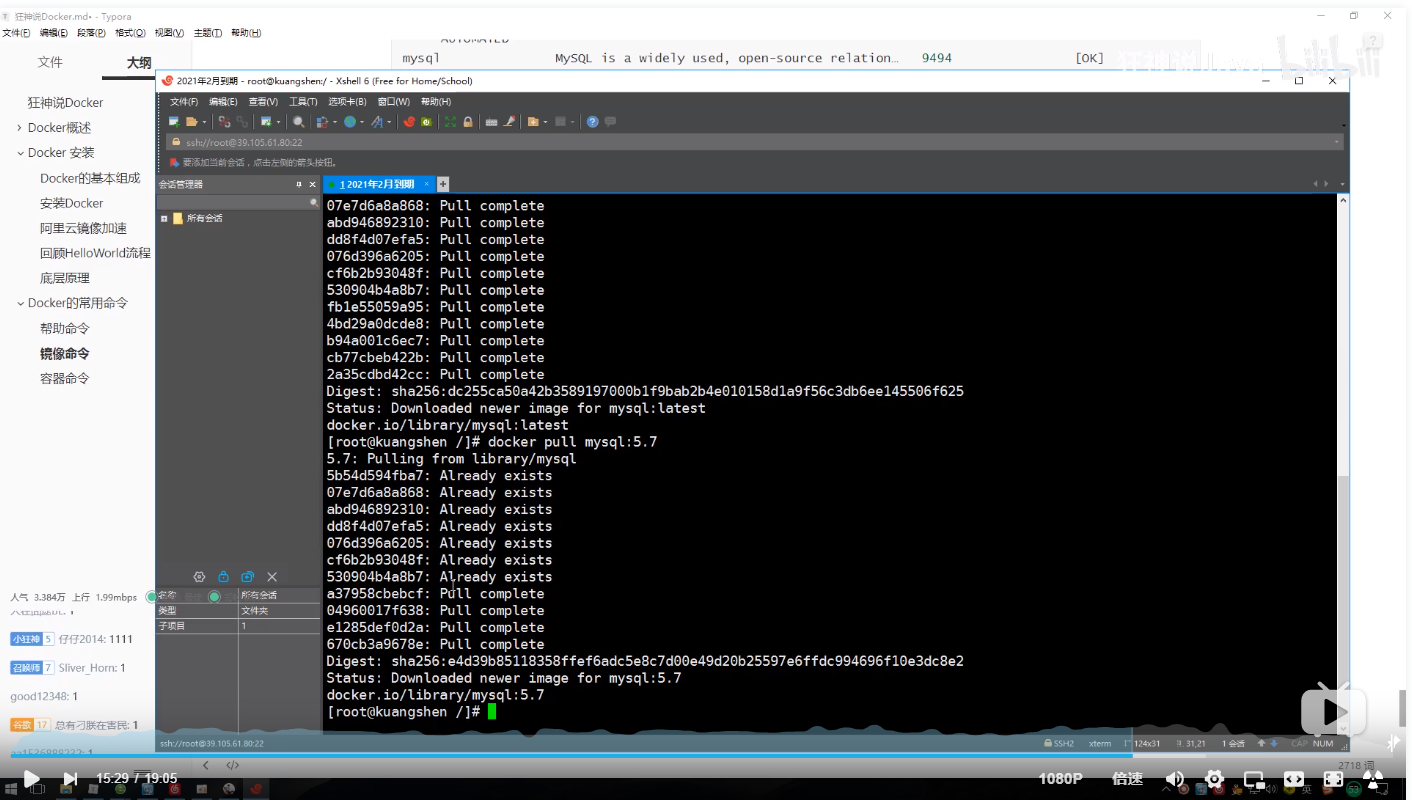1412x800 pixels.
Task: Click the magnifier Find icon in Xshell toolbar
Action: pyautogui.click(x=298, y=122)
